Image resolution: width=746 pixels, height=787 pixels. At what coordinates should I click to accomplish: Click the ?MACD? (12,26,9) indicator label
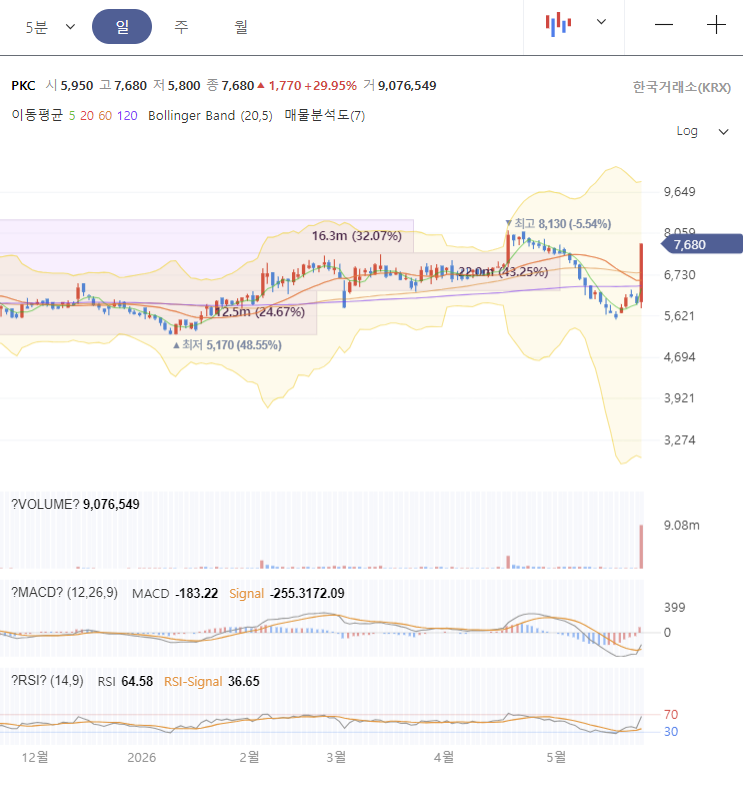tap(64, 593)
